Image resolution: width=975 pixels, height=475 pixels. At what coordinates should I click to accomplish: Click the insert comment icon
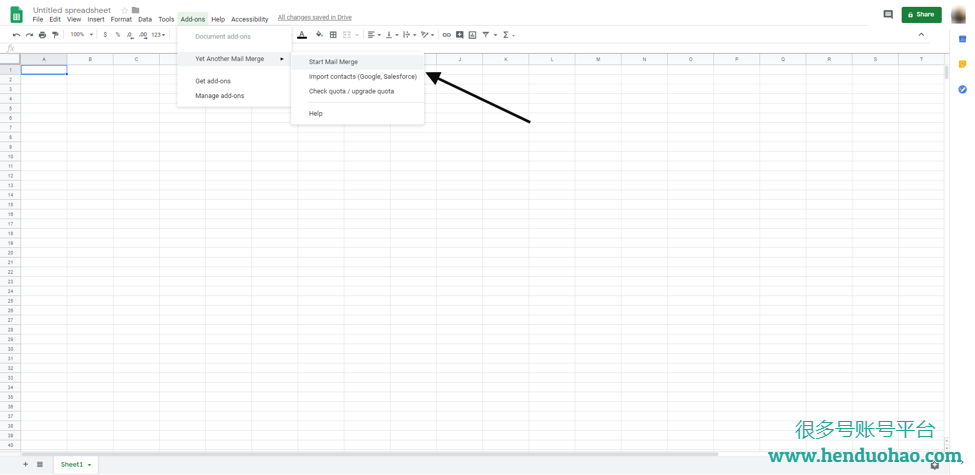(460, 35)
